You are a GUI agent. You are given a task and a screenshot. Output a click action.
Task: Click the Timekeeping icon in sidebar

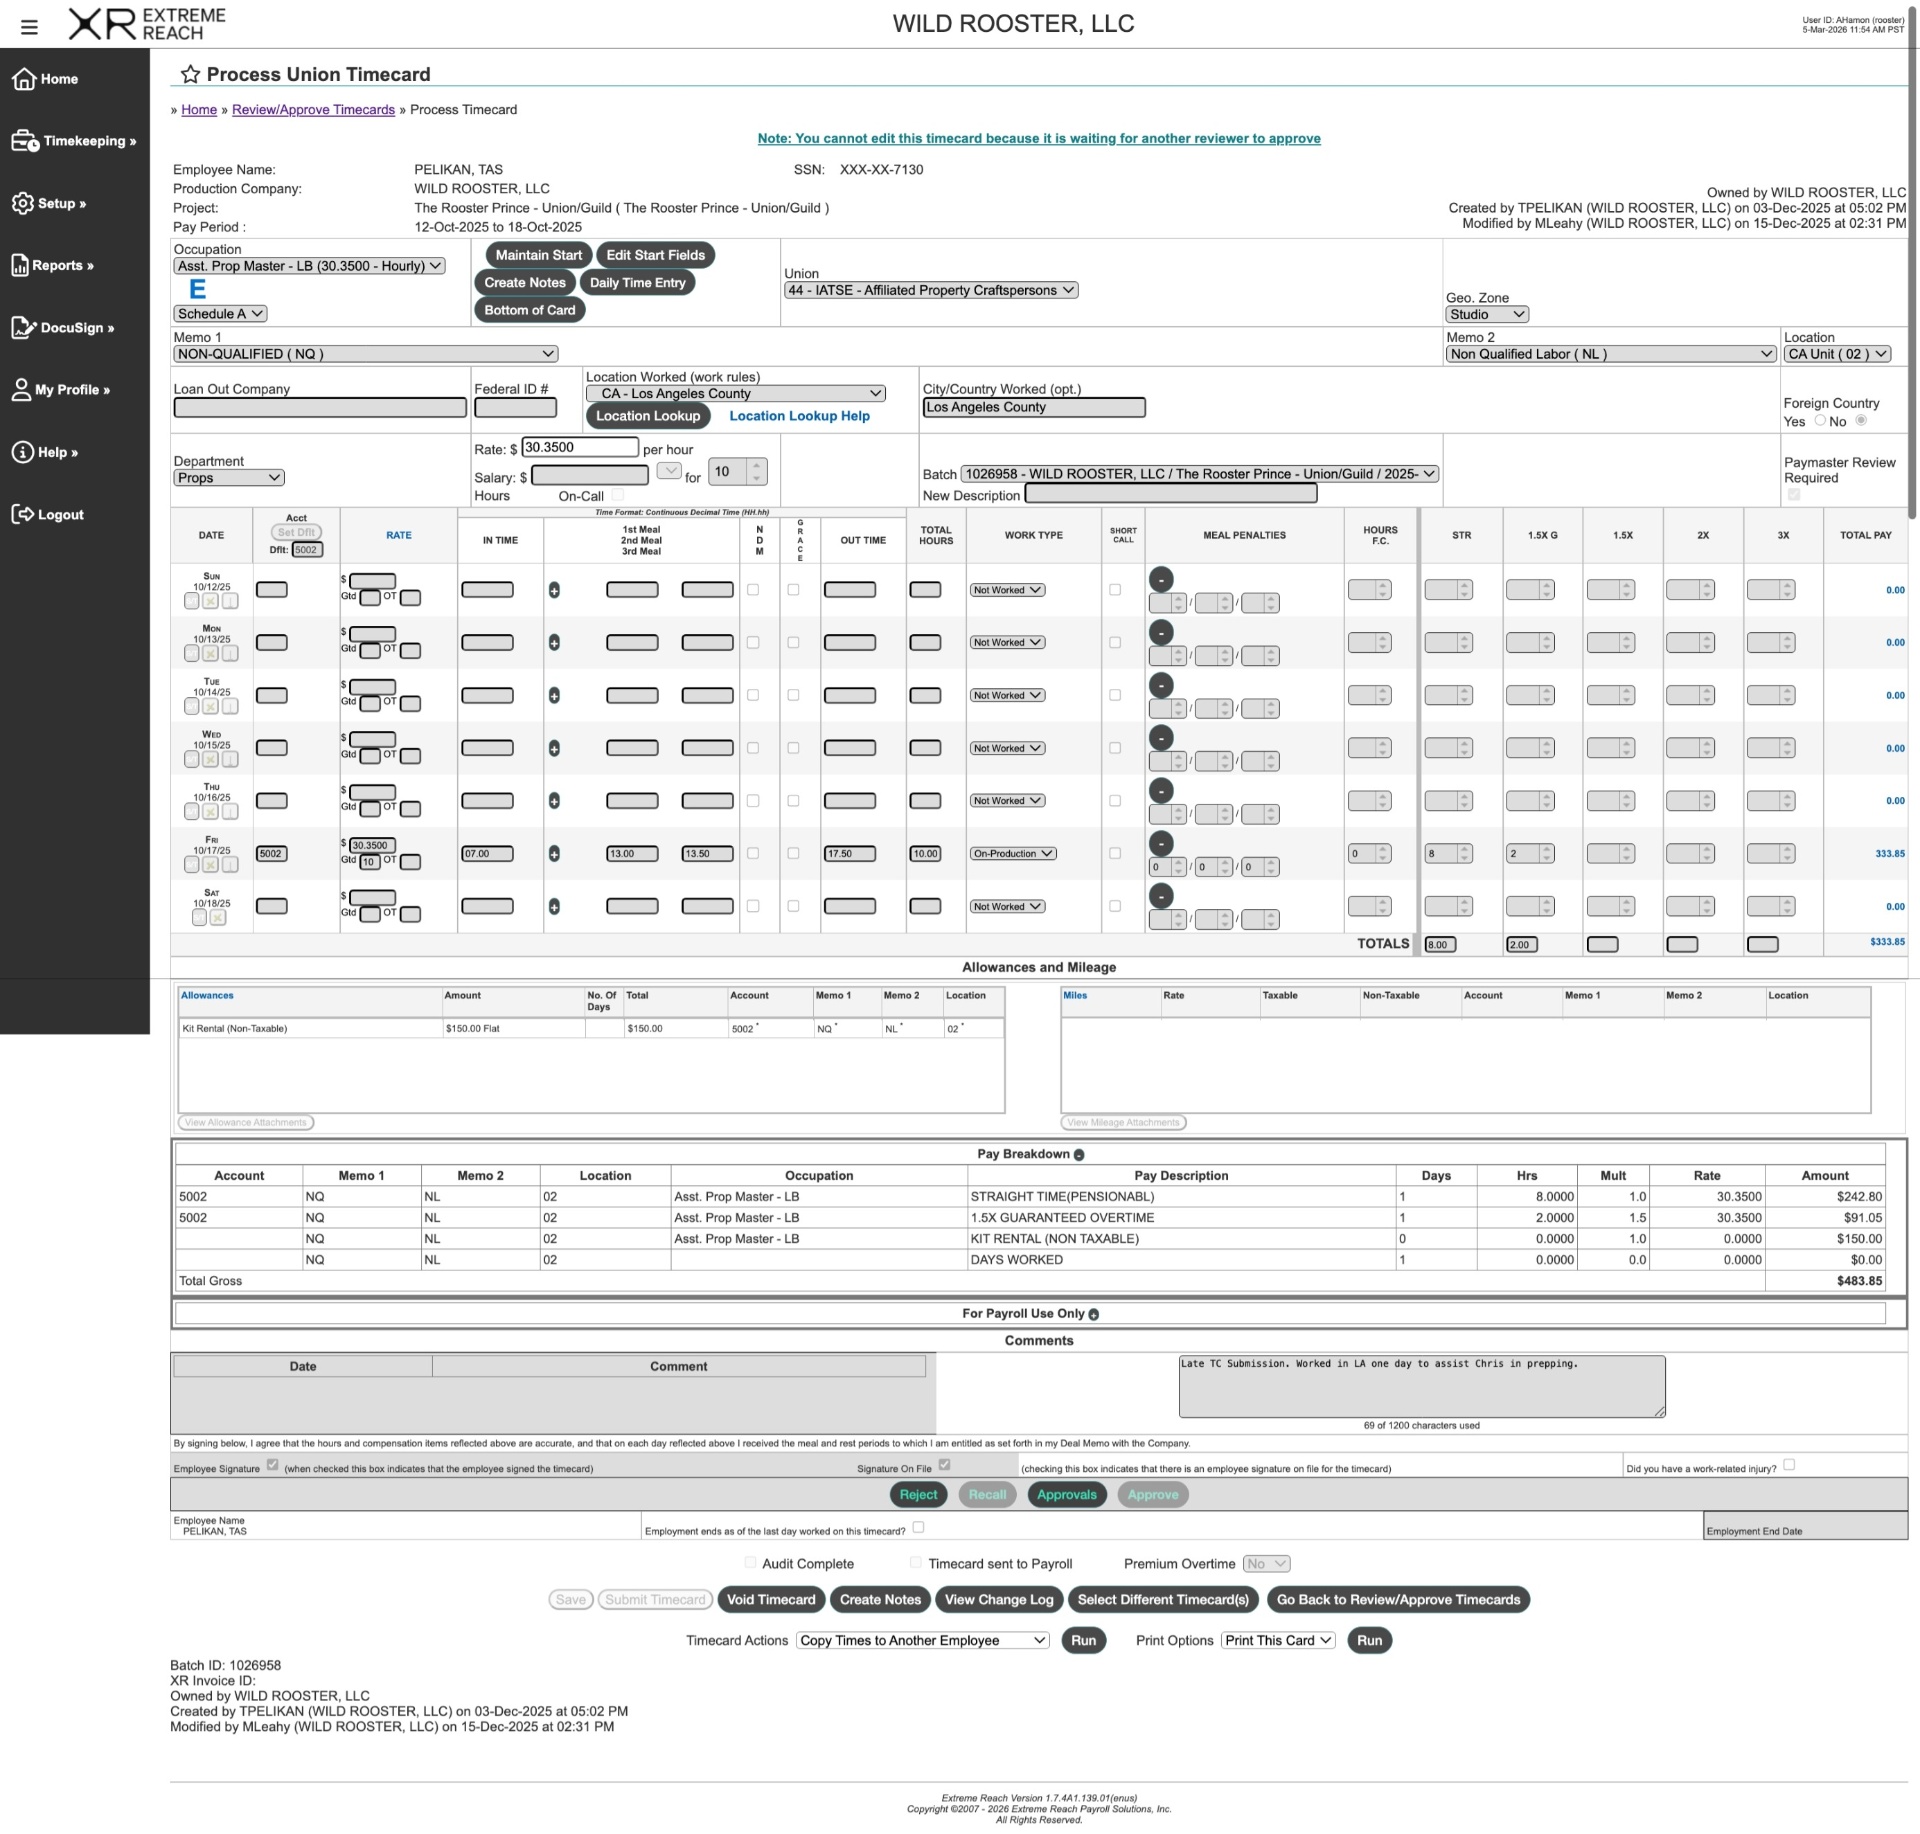25,141
